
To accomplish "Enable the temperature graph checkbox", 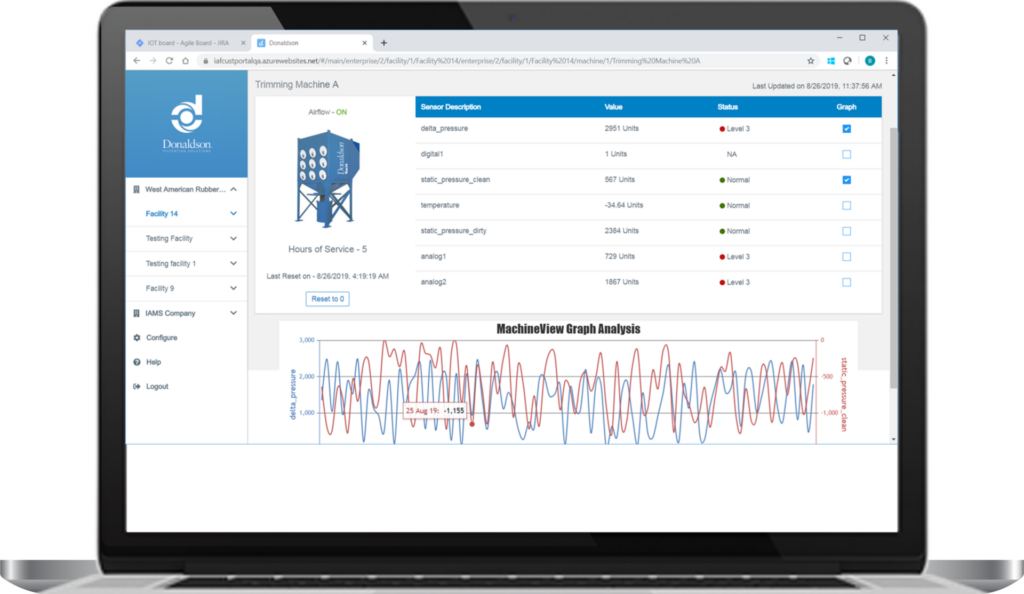I will (847, 206).
